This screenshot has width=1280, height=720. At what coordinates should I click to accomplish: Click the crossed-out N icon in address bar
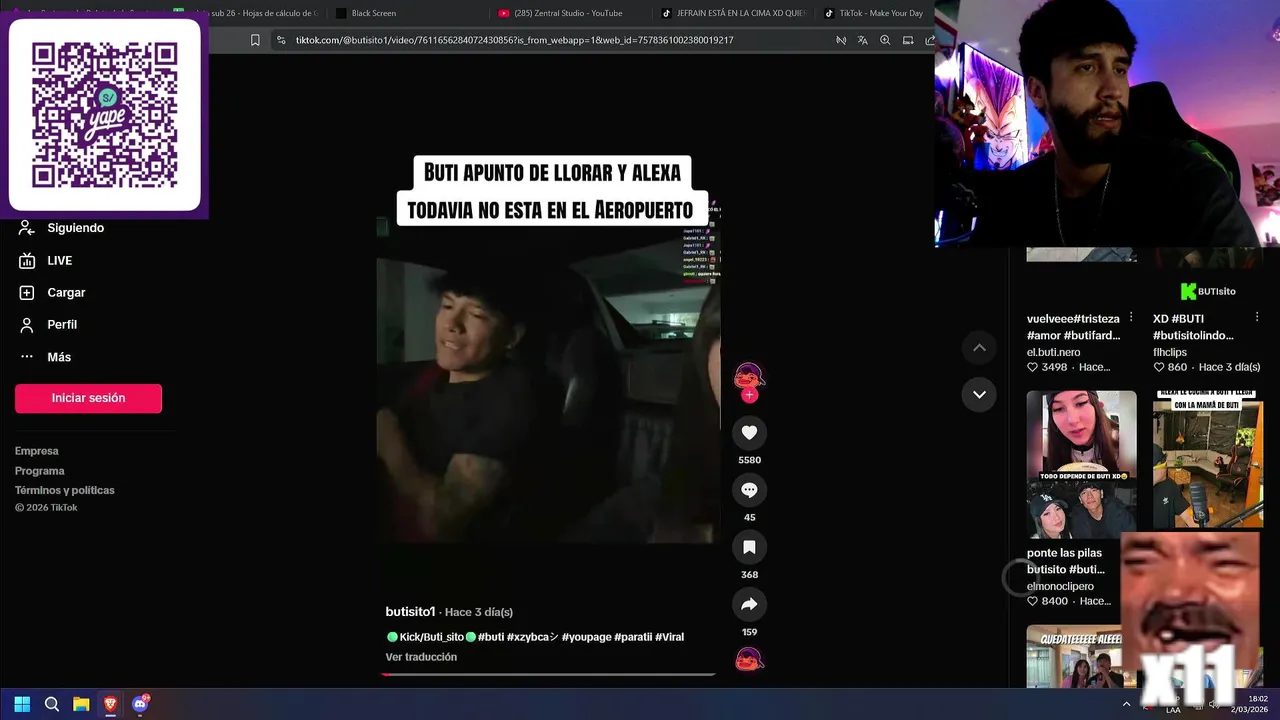pos(840,40)
